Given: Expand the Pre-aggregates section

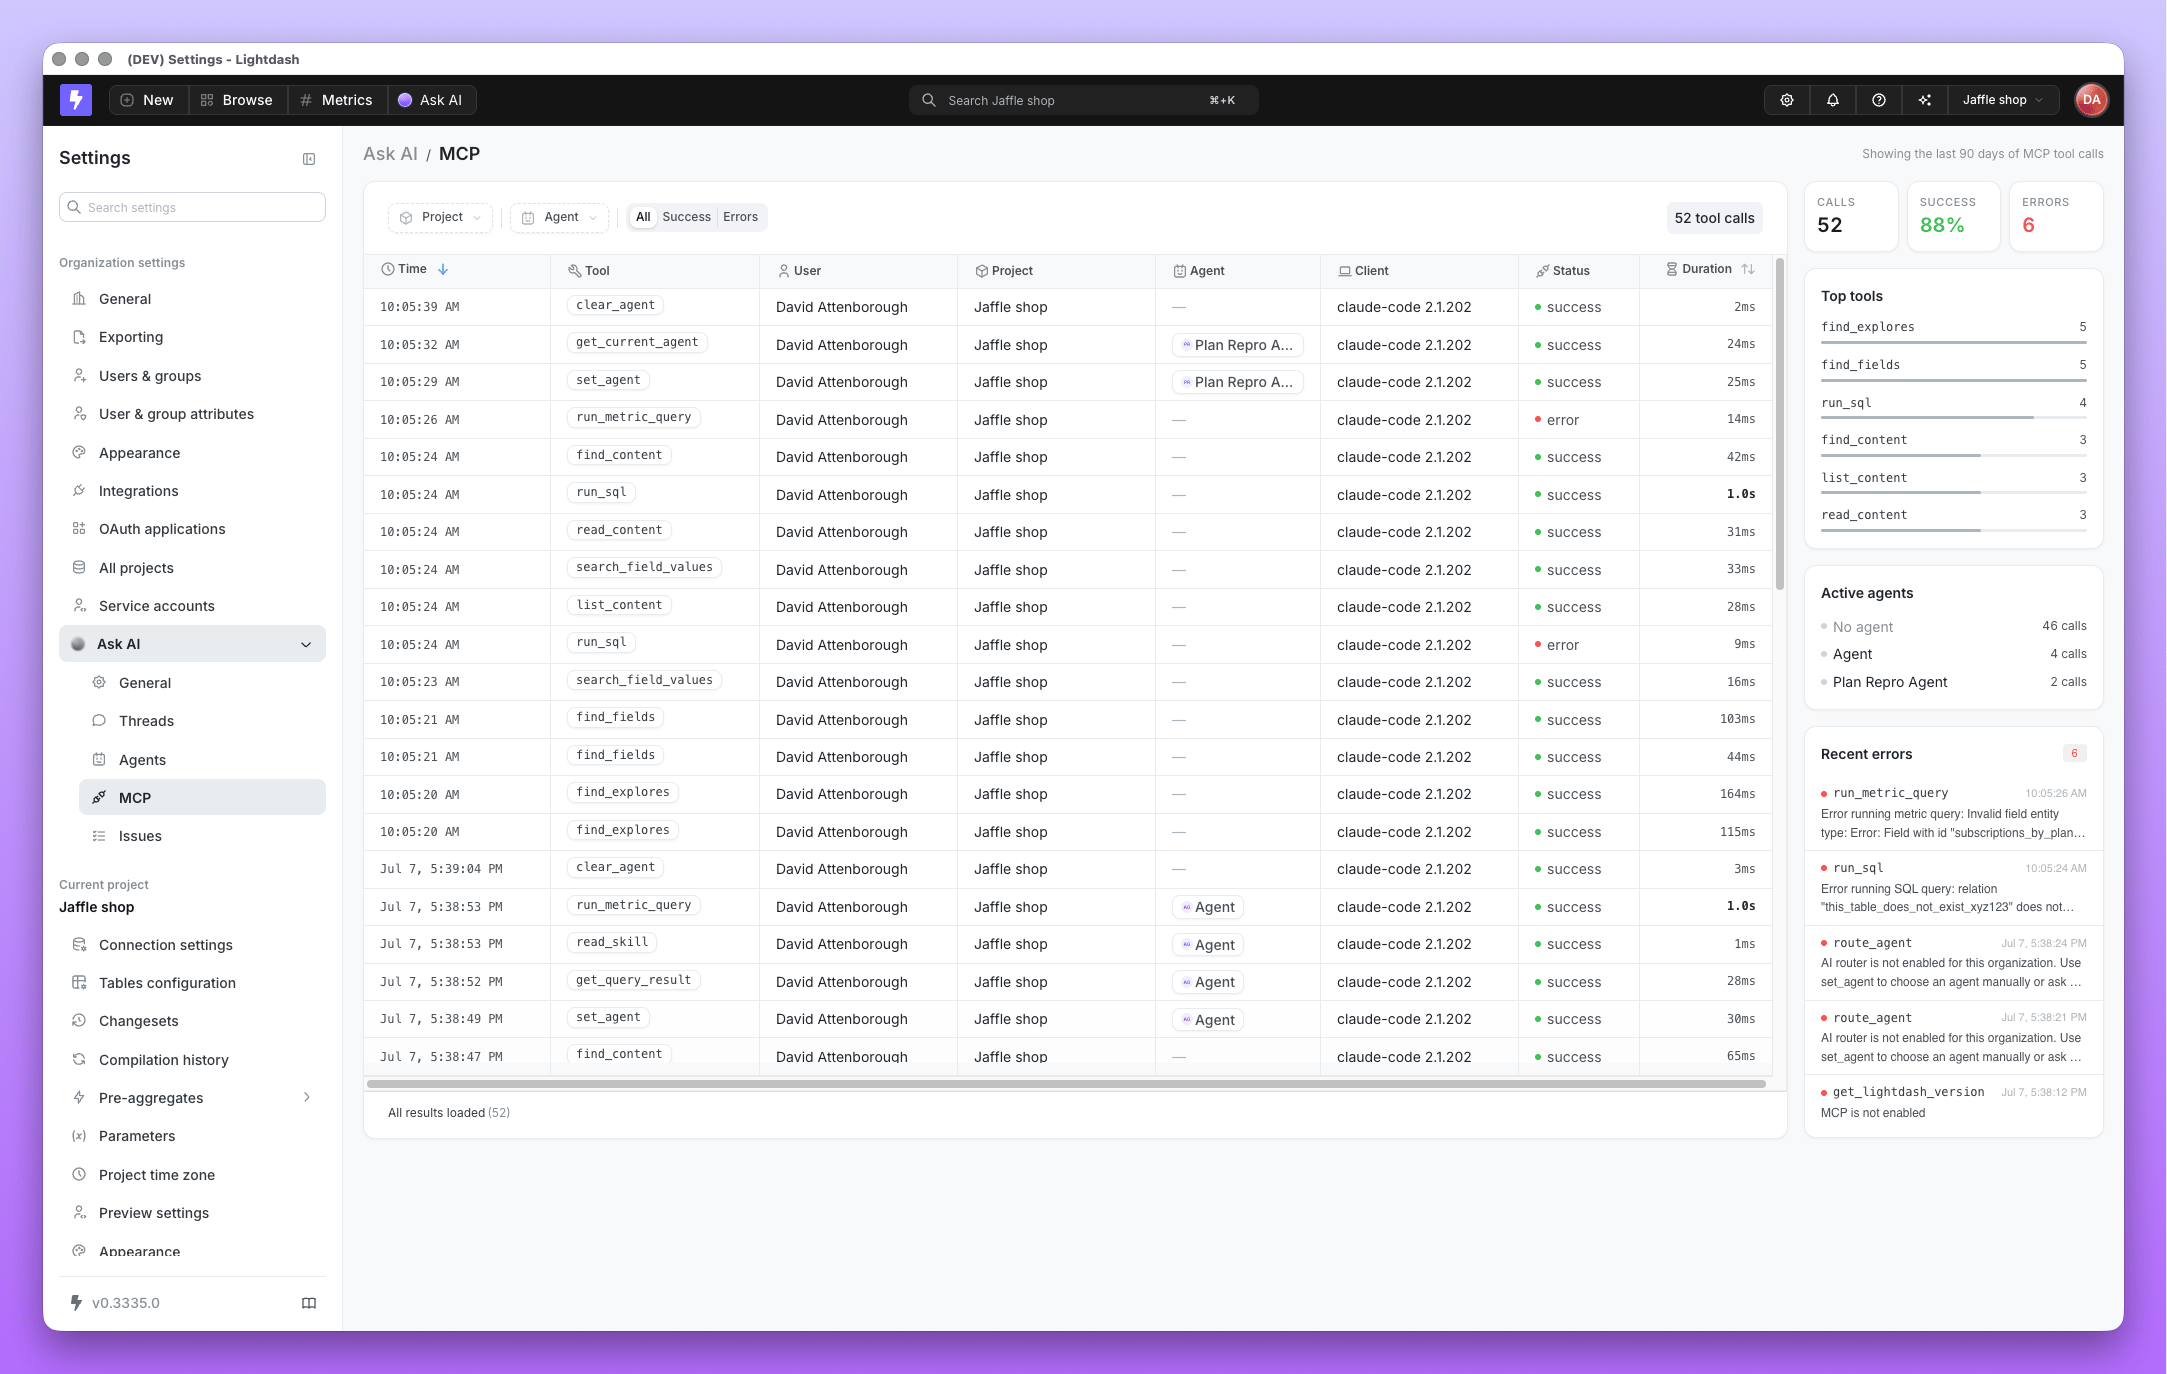Looking at the screenshot, I should [306, 1098].
